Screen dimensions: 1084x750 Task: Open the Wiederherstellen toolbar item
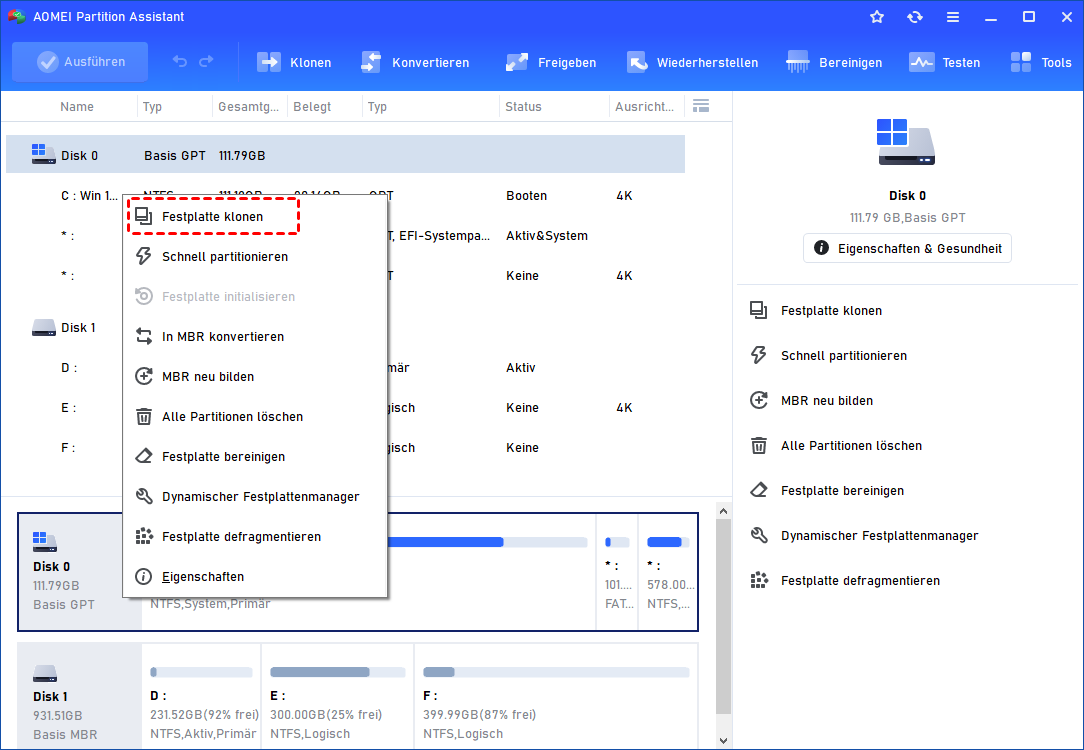[692, 63]
